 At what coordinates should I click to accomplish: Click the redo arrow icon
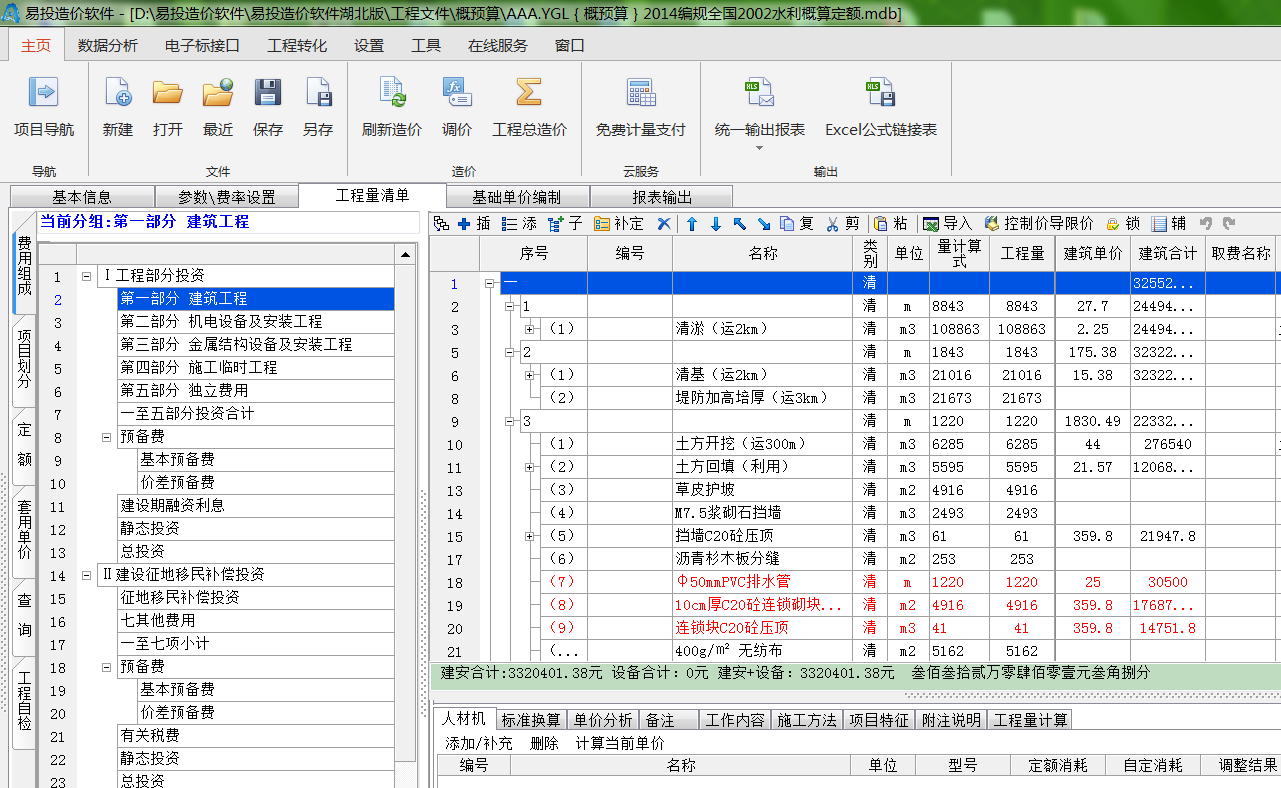point(1229,224)
